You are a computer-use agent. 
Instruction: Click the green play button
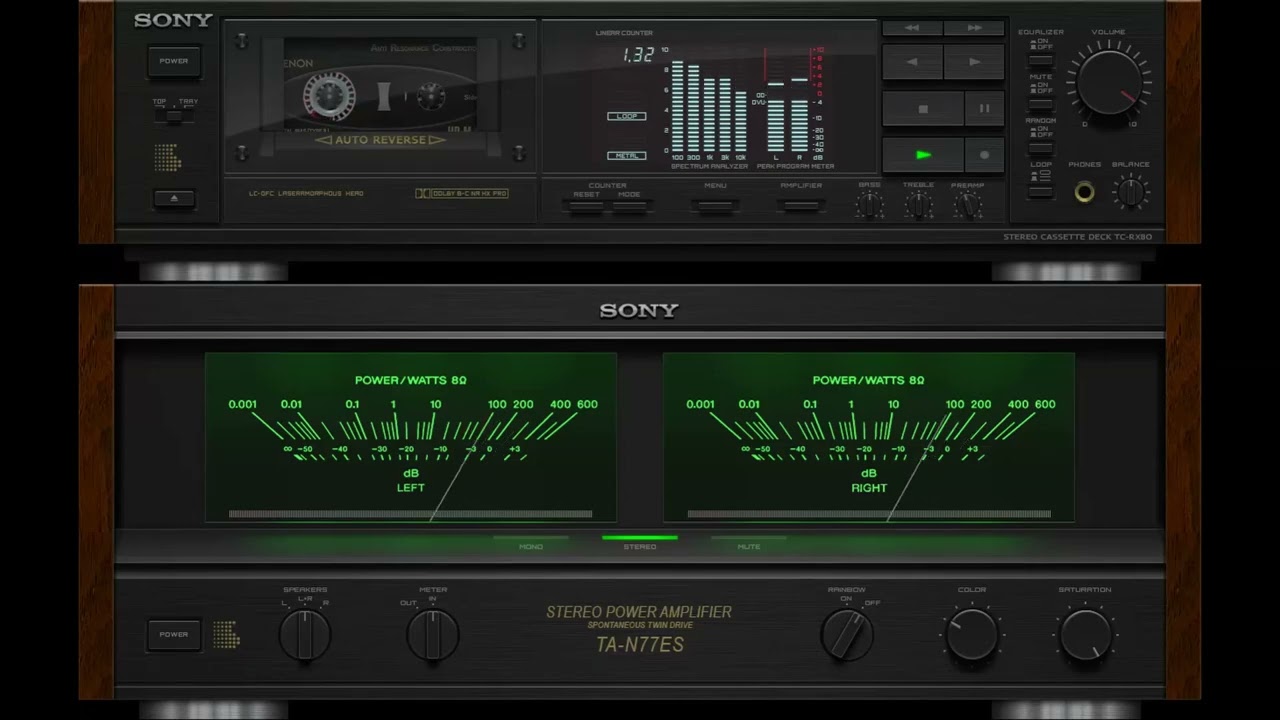923,155
